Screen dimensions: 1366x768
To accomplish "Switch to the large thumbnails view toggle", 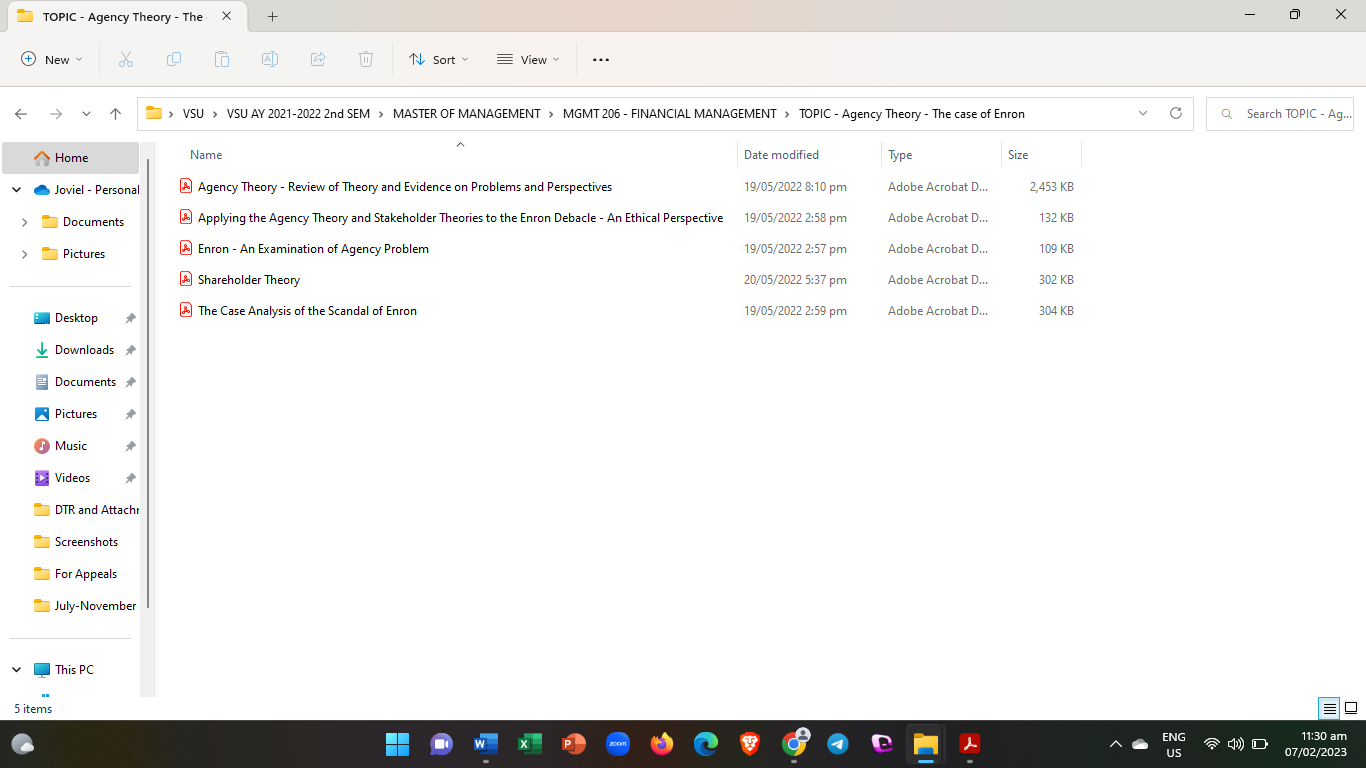I will pos(1351,709).
